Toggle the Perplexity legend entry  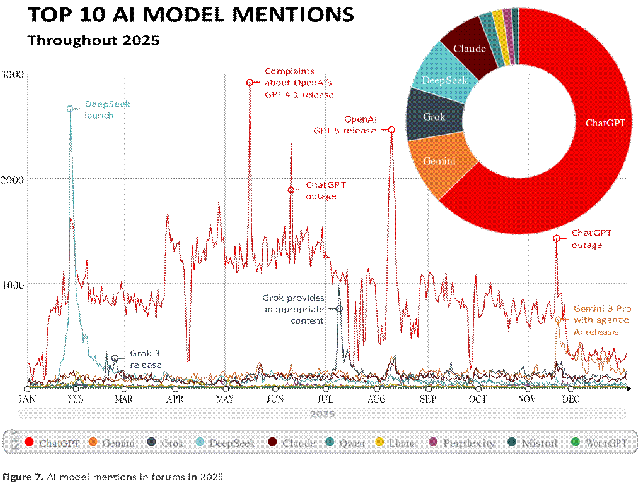(x=462, y=443)
